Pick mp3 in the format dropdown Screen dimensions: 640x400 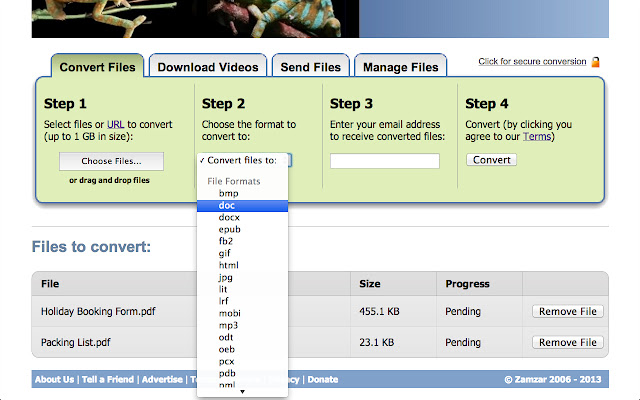pyautogui.click(x=228, y=325)
